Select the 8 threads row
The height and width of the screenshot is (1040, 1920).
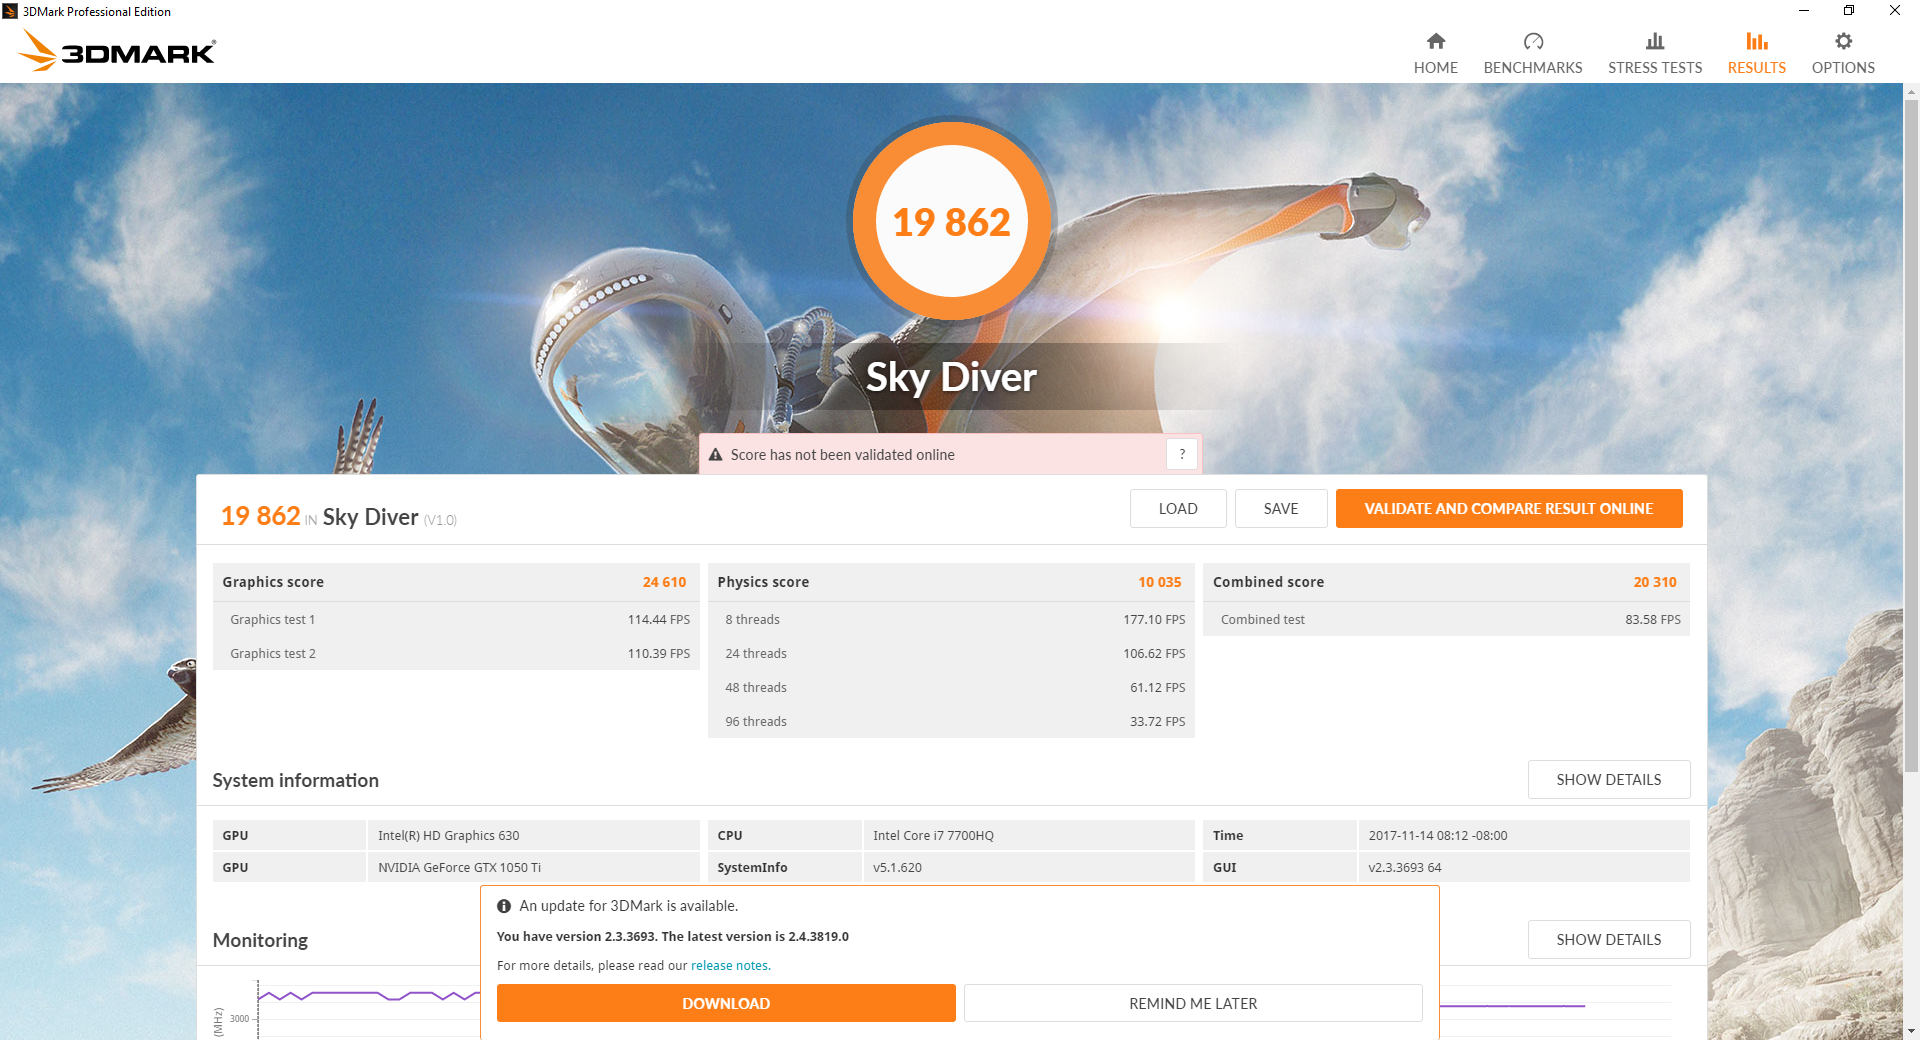[x=951, y=619]
